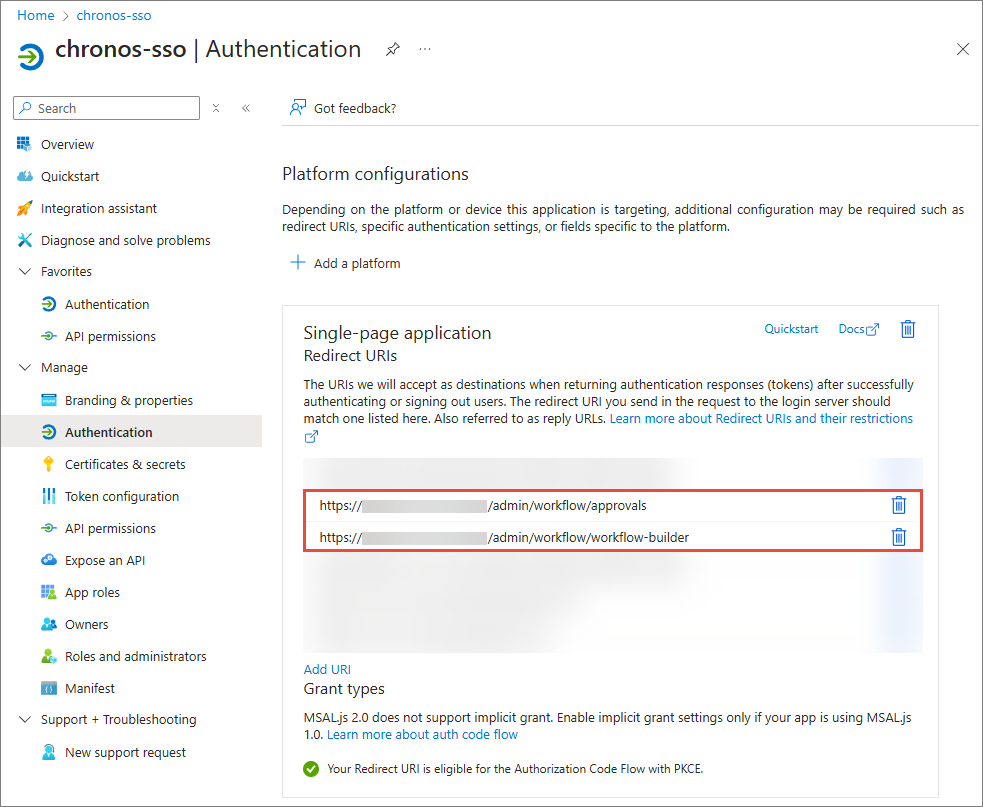The height and width of the screenshot is (807, 983).
Task: Click the Add URI link
Action: tap(327, 669)
